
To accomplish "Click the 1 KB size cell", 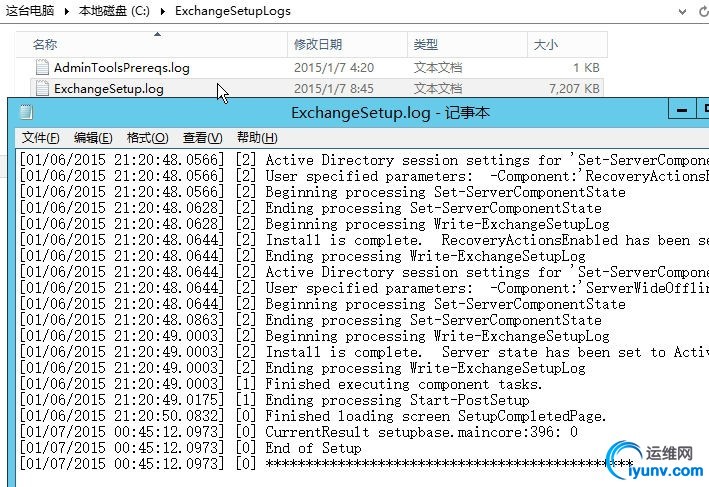I will [x=586, y=68].
